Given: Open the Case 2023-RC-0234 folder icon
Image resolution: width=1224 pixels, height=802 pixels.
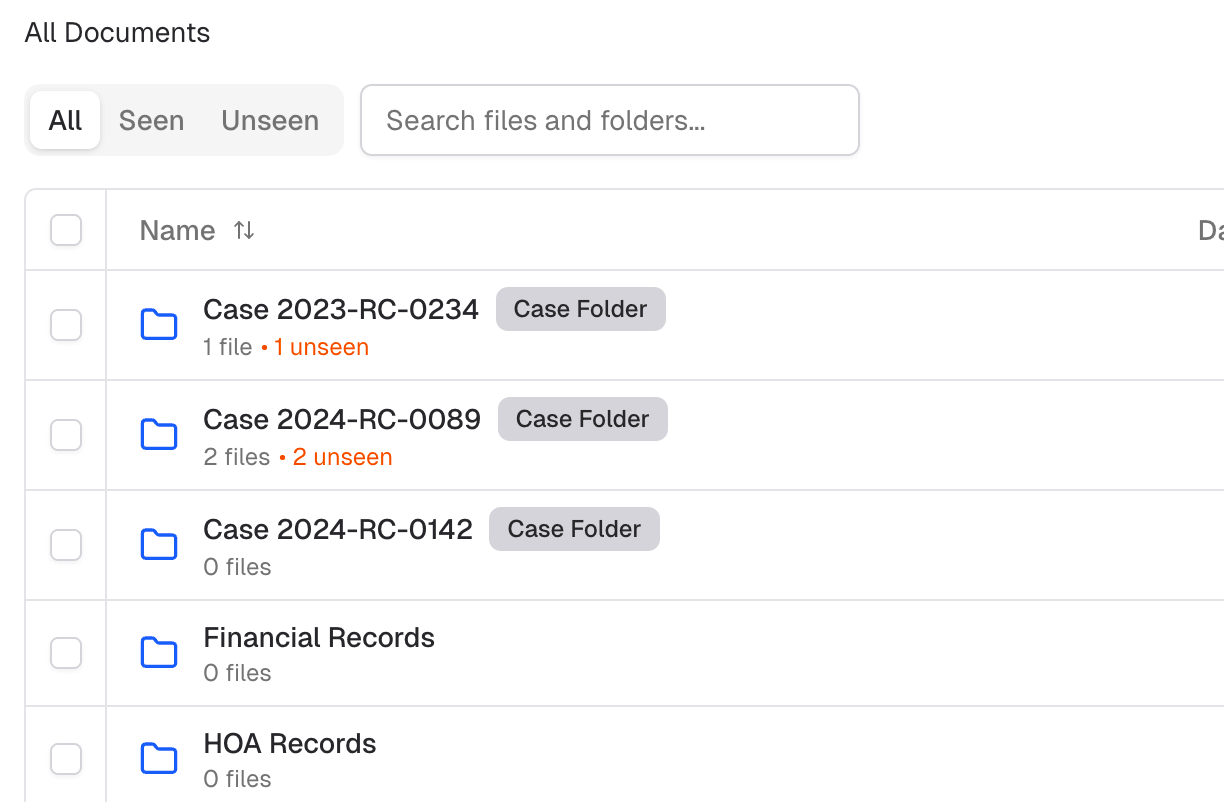Looking at the screenshot, I should pyautogui.click(x=159, y=324).
